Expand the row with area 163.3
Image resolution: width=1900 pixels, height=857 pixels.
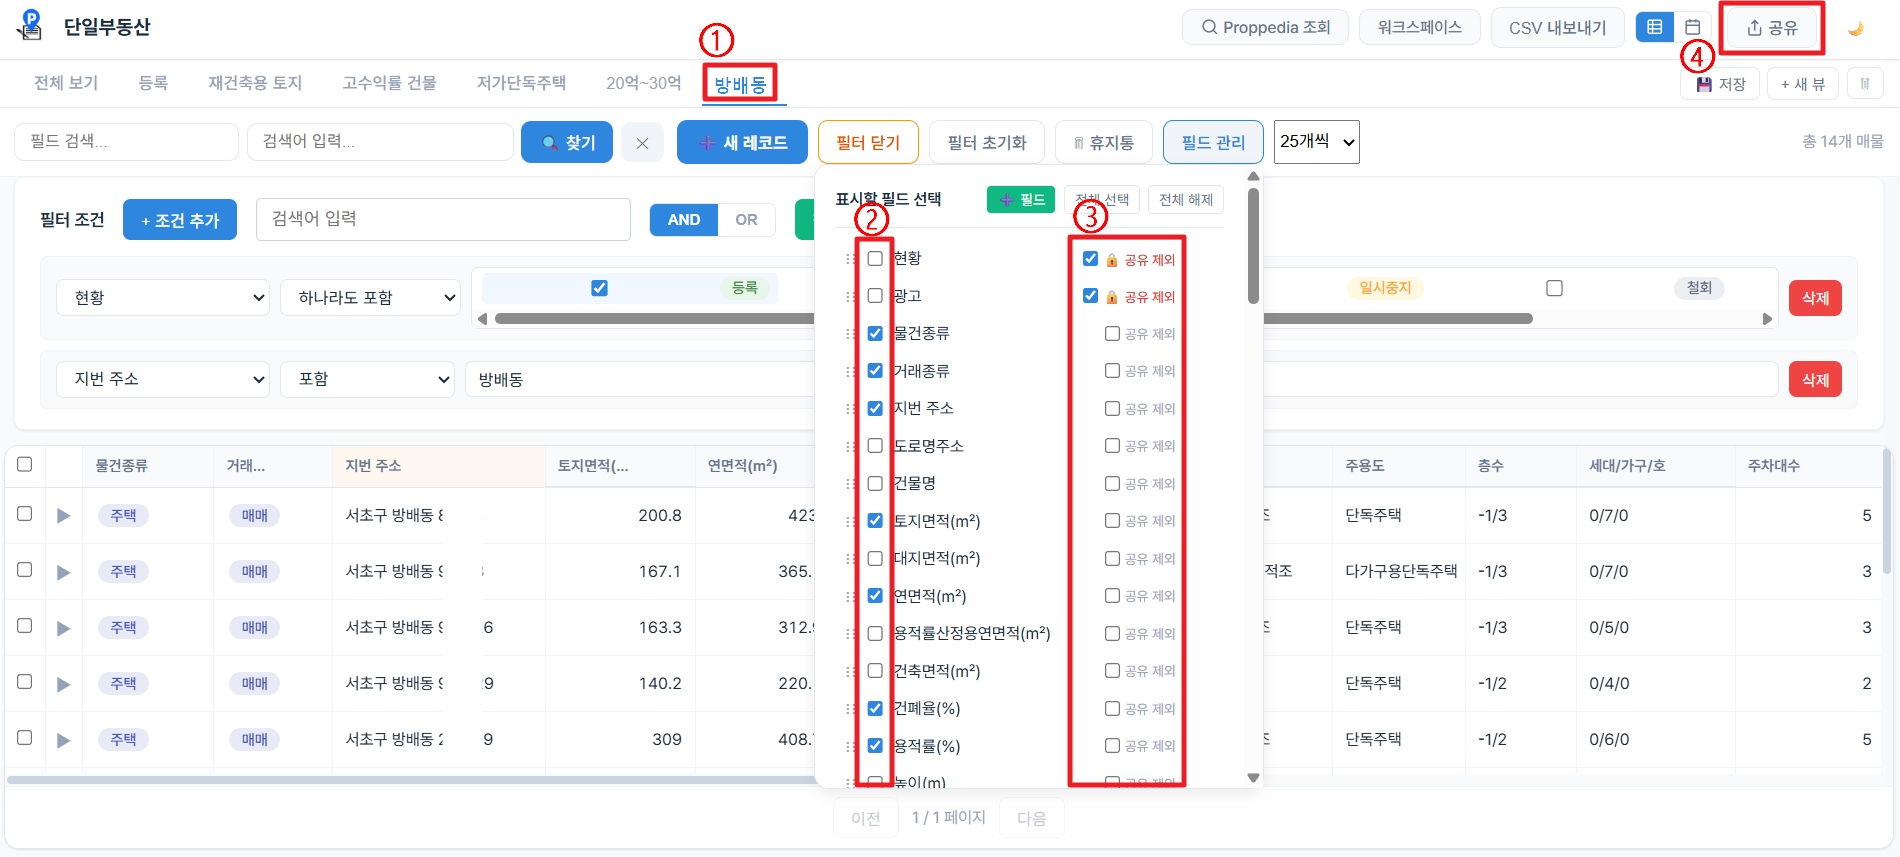63,628
